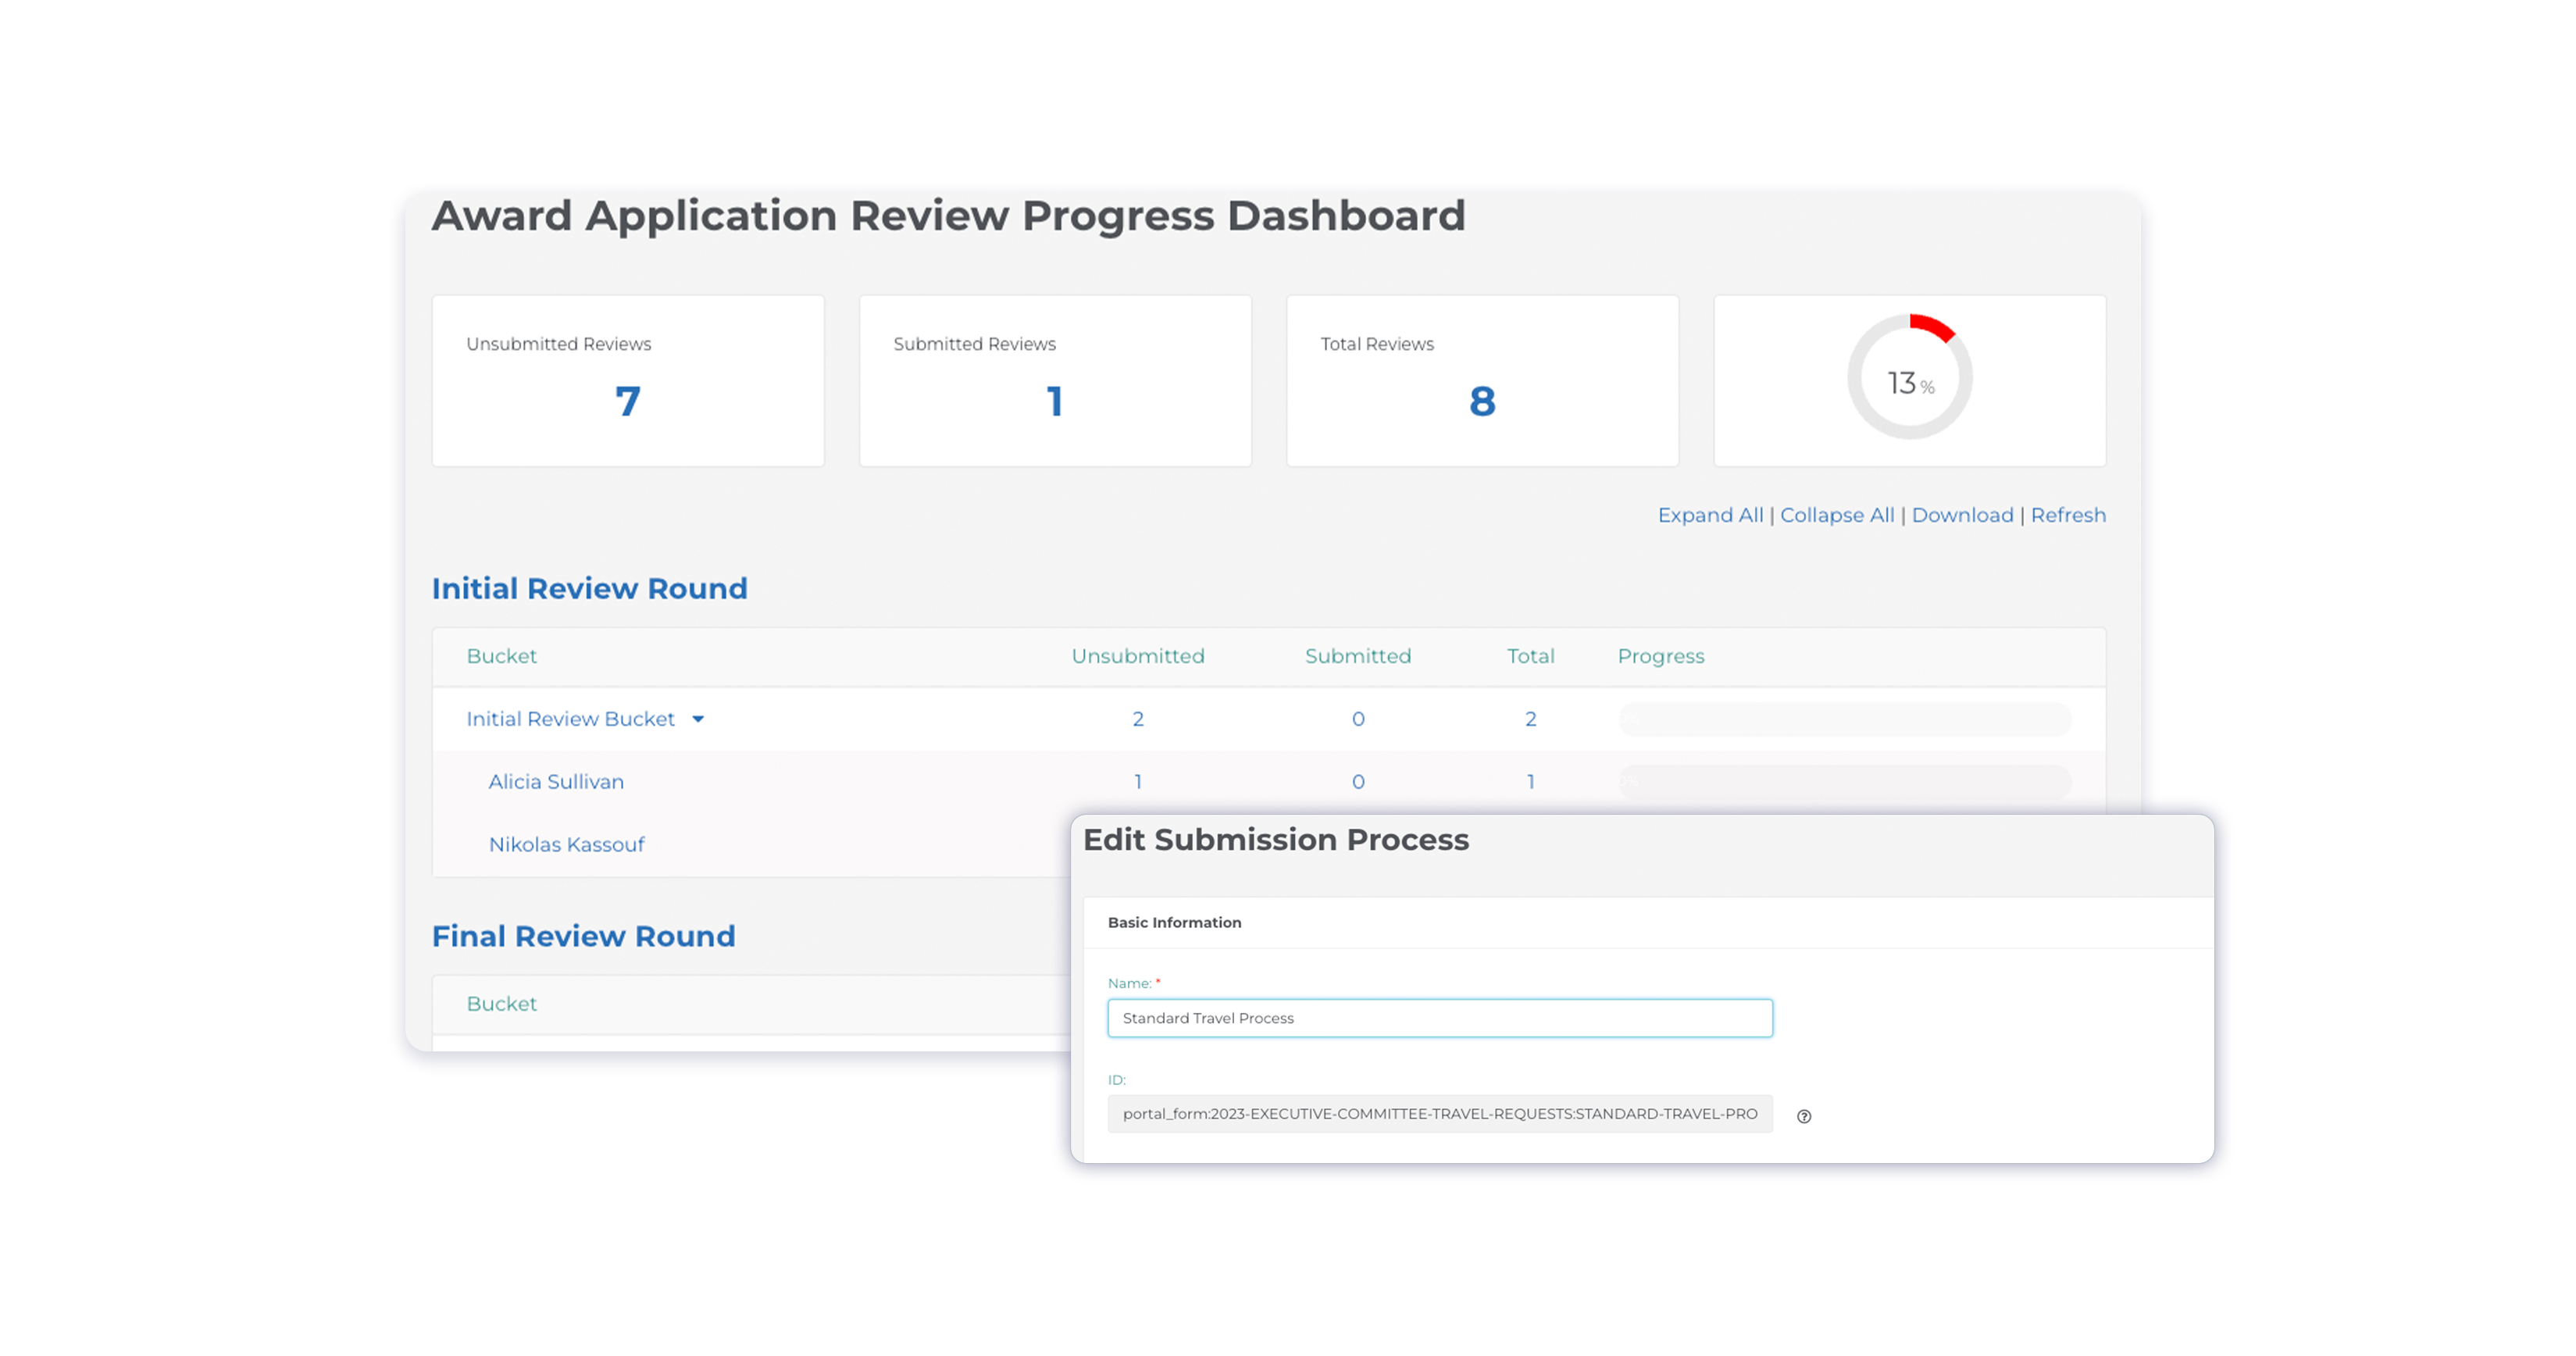Open Alicia Sullivan's review details
This screenshot has width=2576, height=1356.
point(556,782)
